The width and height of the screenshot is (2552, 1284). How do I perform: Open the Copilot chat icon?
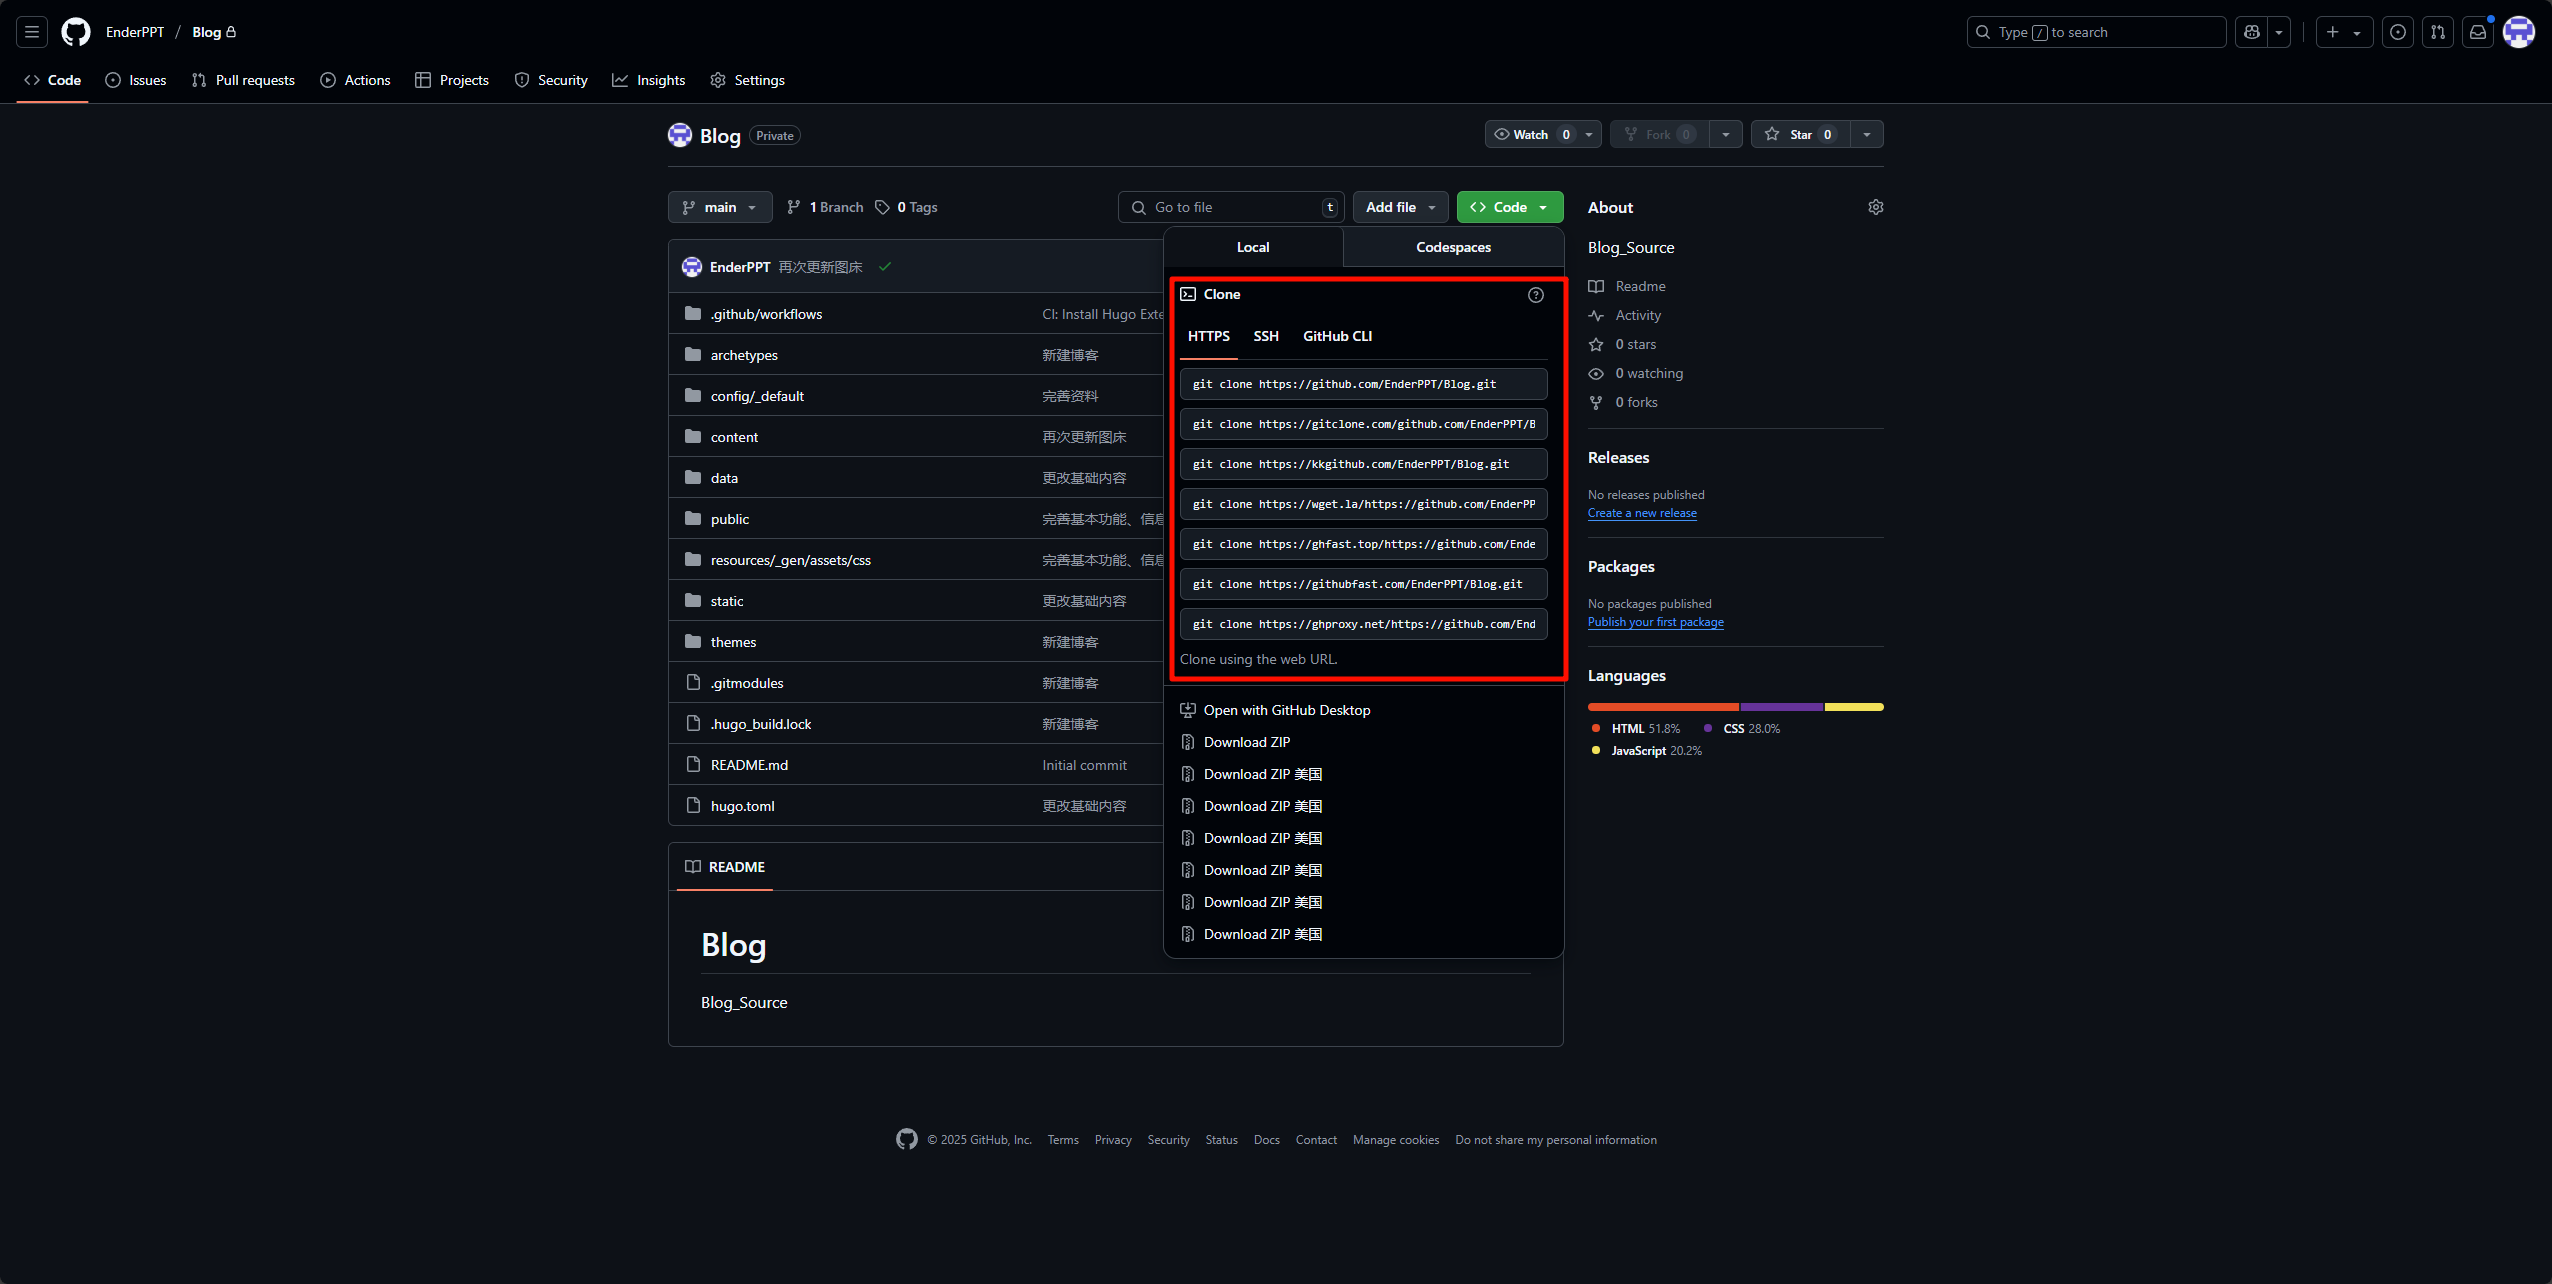2252,32
